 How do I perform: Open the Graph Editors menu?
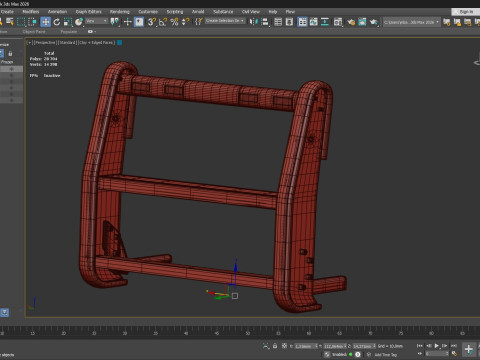88,12
